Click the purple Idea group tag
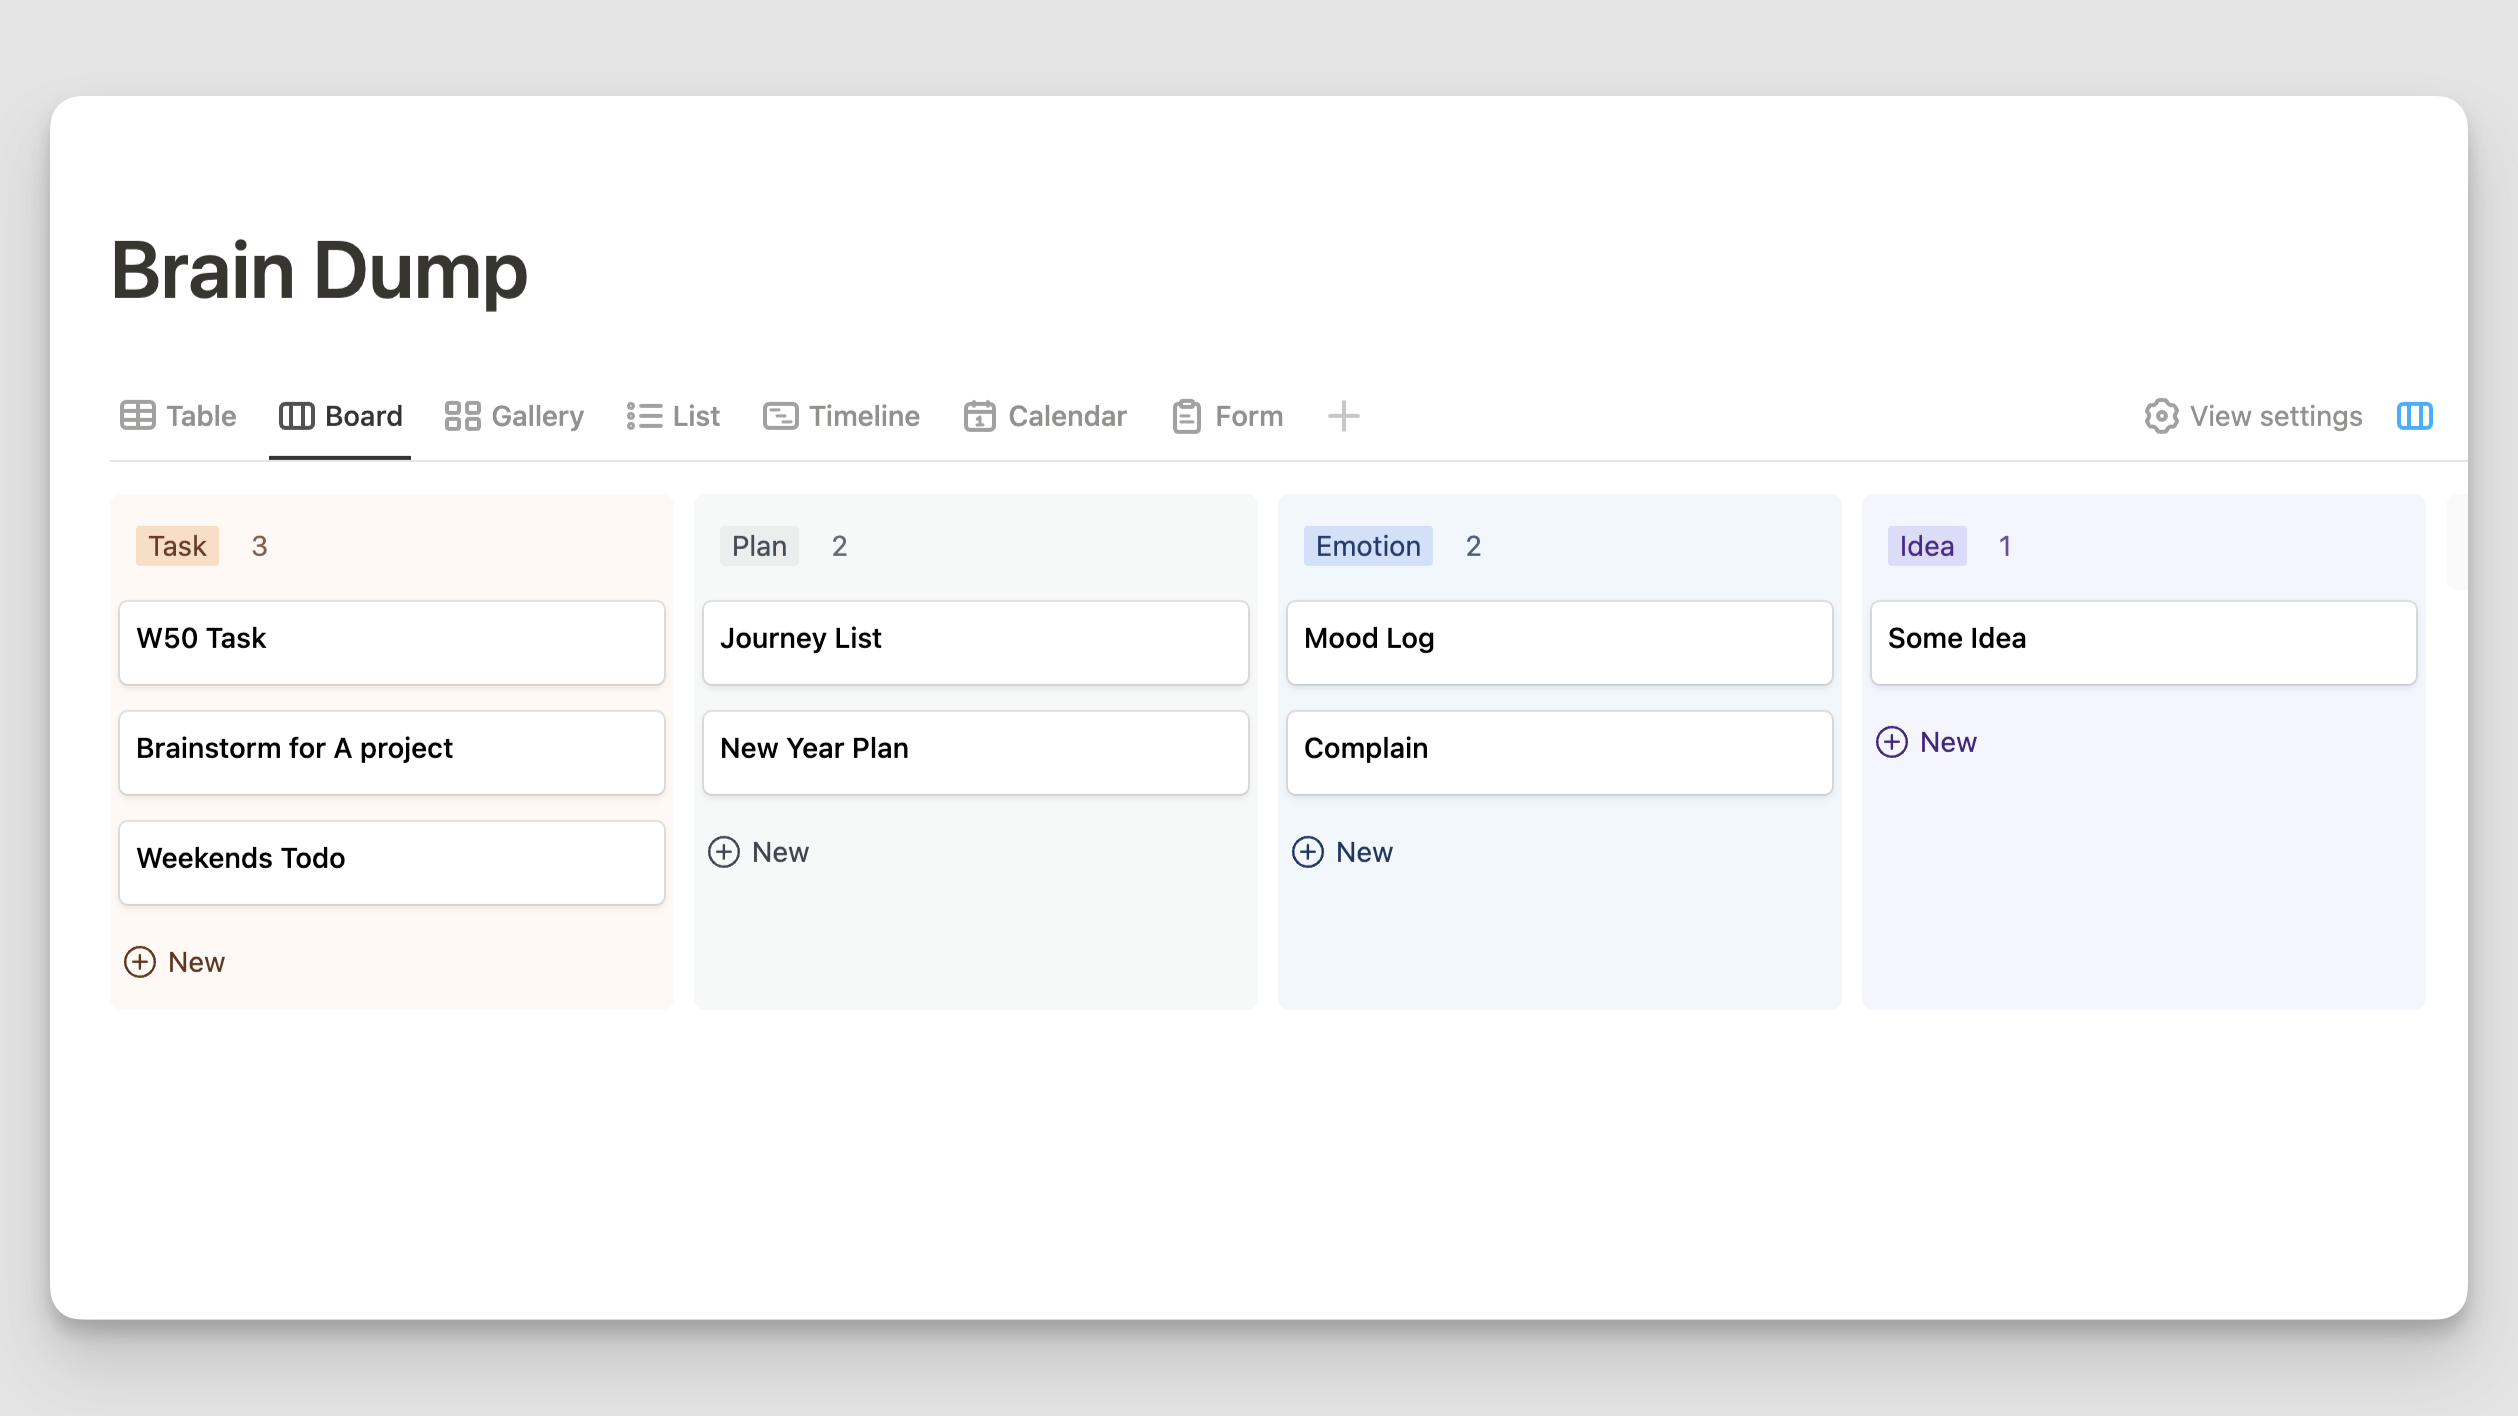 (x=1926, y=546)
